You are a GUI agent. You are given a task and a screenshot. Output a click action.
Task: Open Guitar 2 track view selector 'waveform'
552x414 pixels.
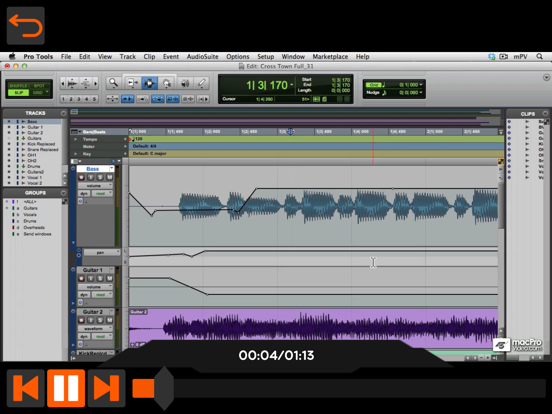pyautogui.click(x=95, y=328)
